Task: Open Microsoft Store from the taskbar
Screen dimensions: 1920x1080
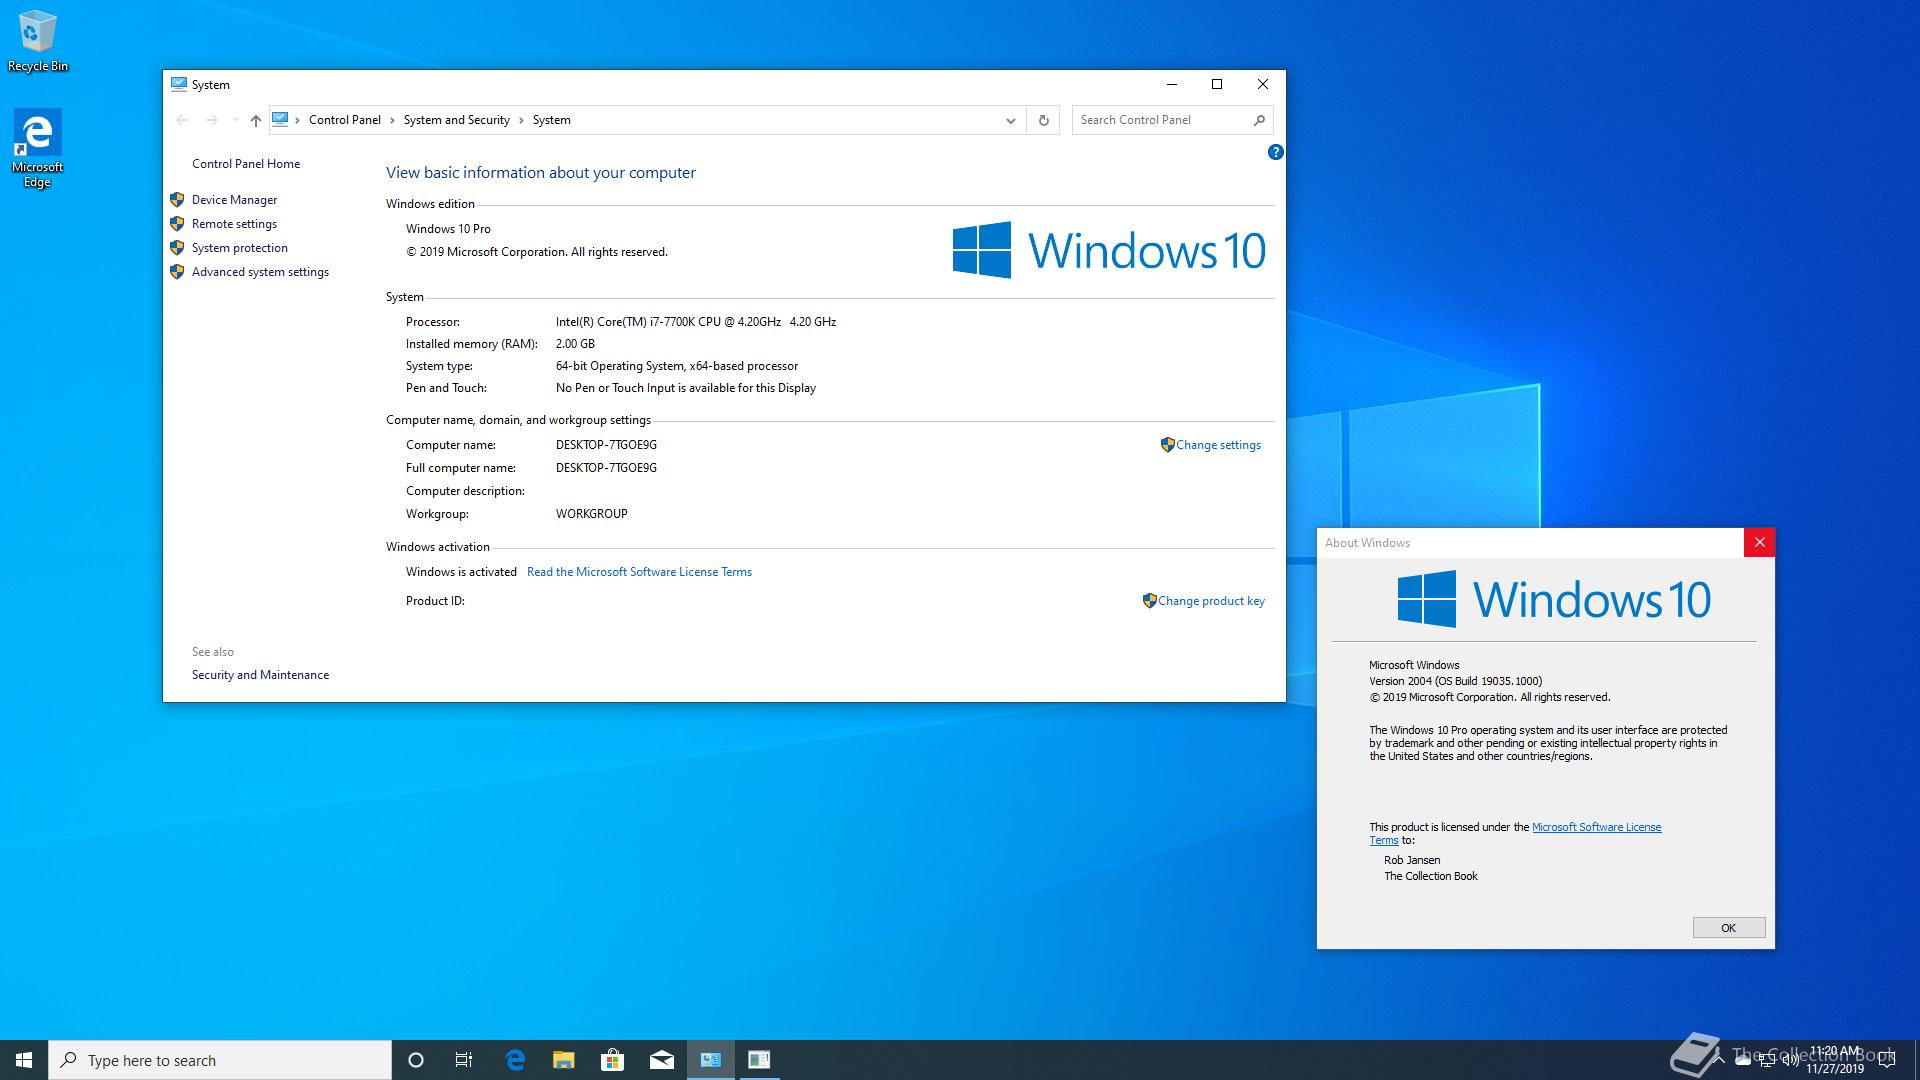Action: point(612,1060)
